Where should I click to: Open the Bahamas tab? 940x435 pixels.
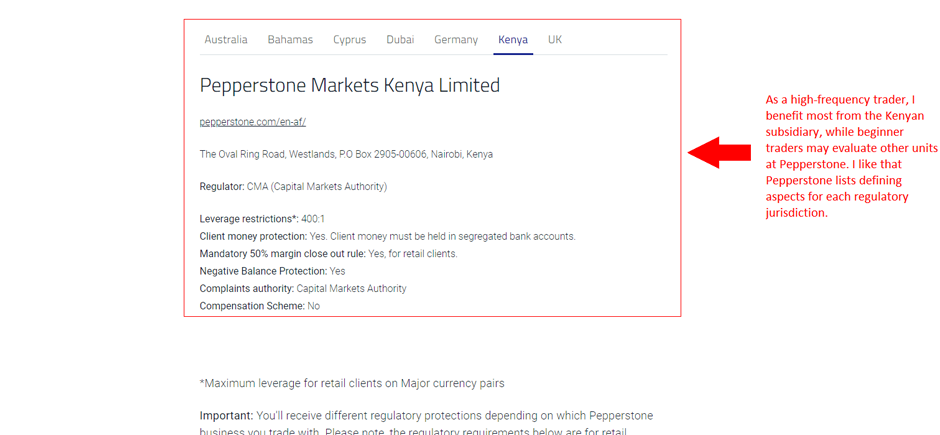290,40
